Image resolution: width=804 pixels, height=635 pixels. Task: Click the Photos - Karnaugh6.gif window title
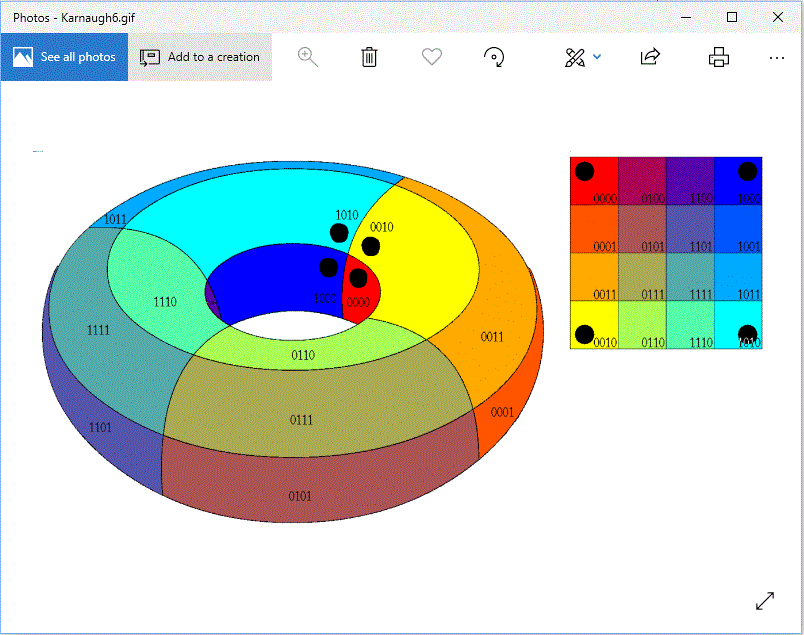(x=74, y=17)
